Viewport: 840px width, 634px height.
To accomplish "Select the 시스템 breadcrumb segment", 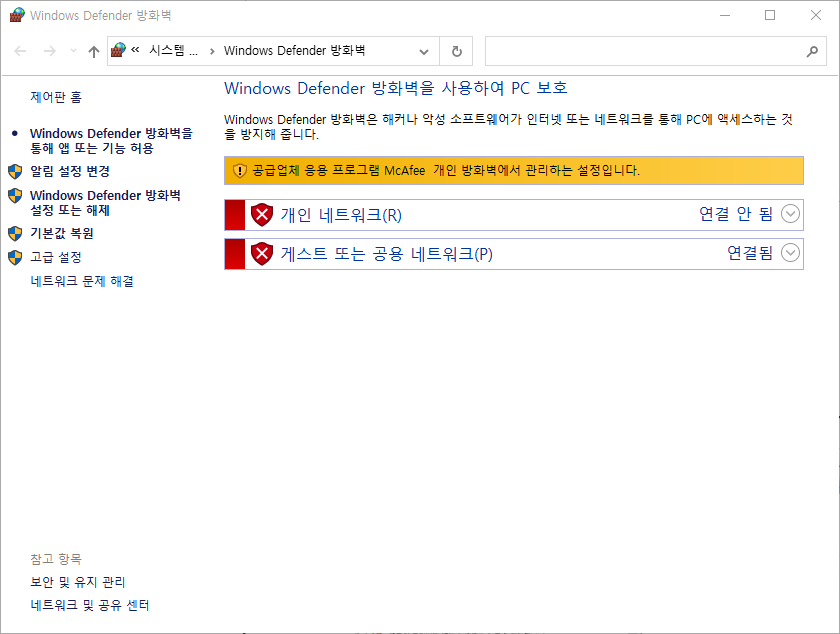I will (x=173, y=50).
